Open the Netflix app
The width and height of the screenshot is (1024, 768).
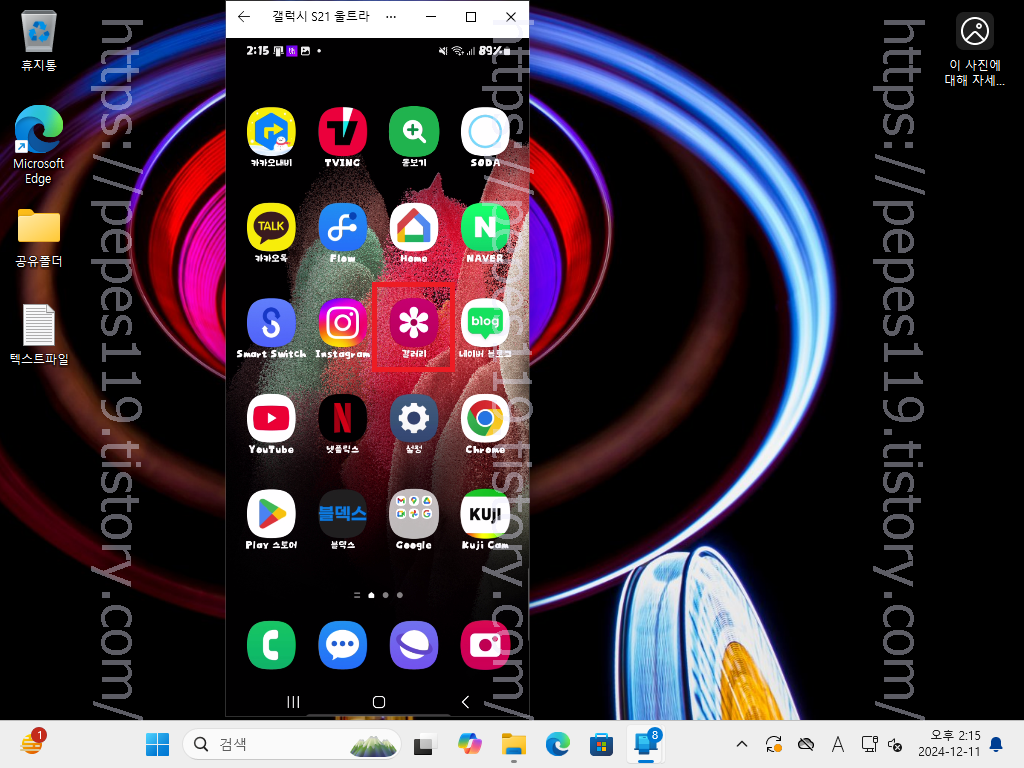click(342, 418)
